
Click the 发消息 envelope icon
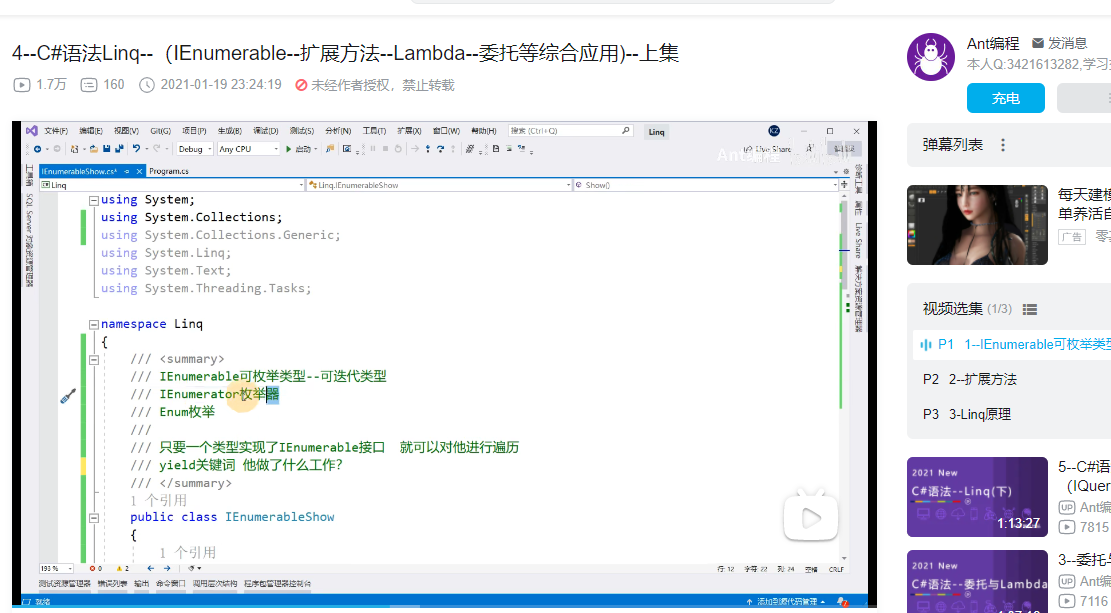(1038, 43)
